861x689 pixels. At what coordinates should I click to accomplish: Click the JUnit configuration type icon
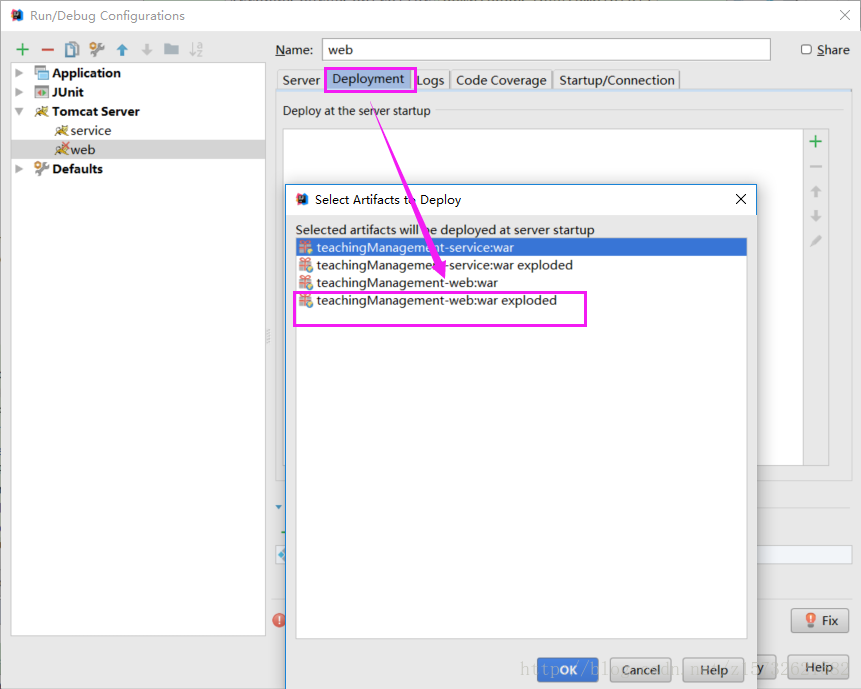42,92
